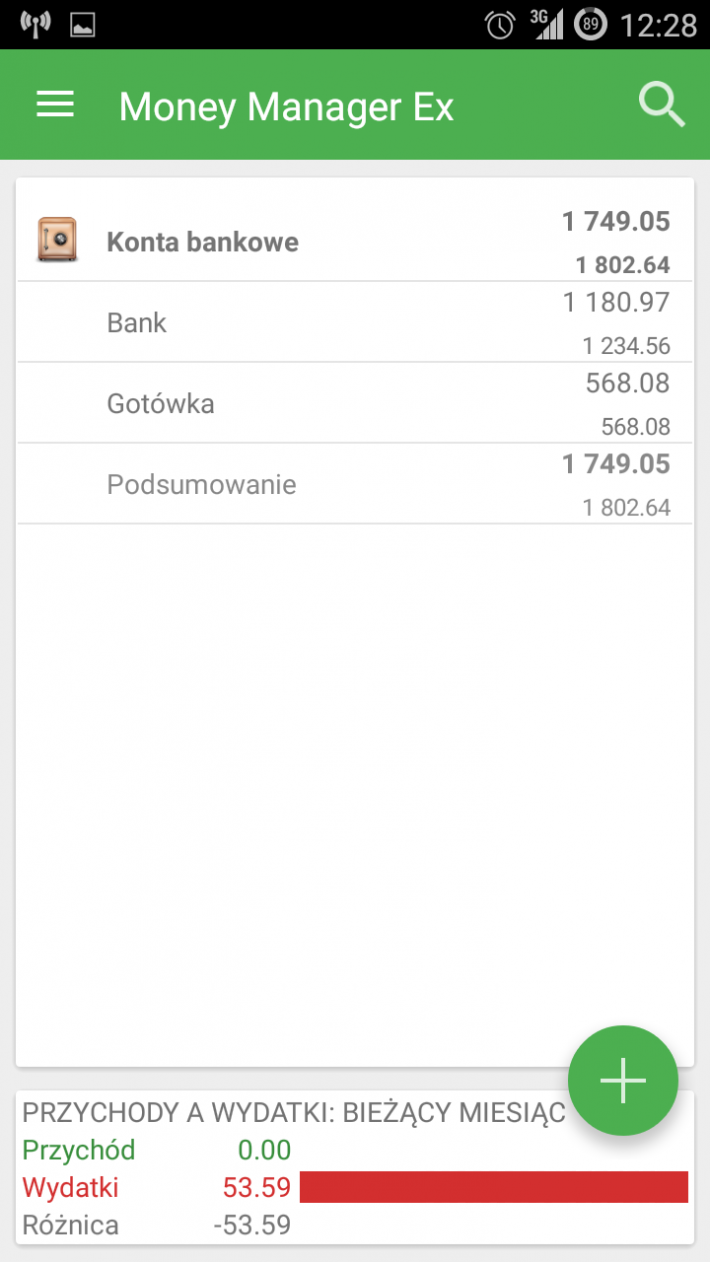Tap the alarm clock status icon
The height and width of the screenshot is (1262, 710).
499,25
